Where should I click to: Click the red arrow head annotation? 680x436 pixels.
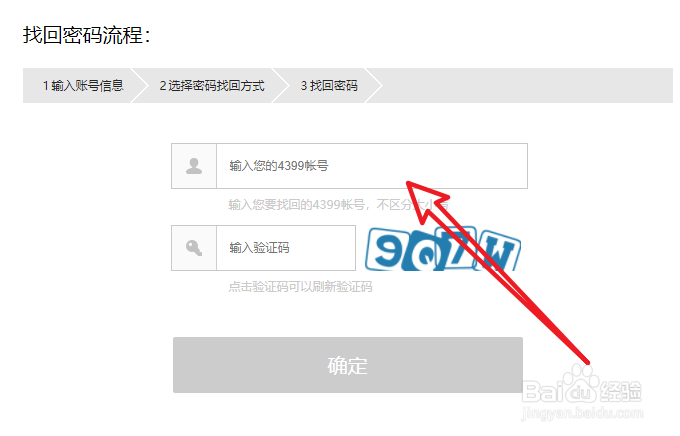(427, 198)
